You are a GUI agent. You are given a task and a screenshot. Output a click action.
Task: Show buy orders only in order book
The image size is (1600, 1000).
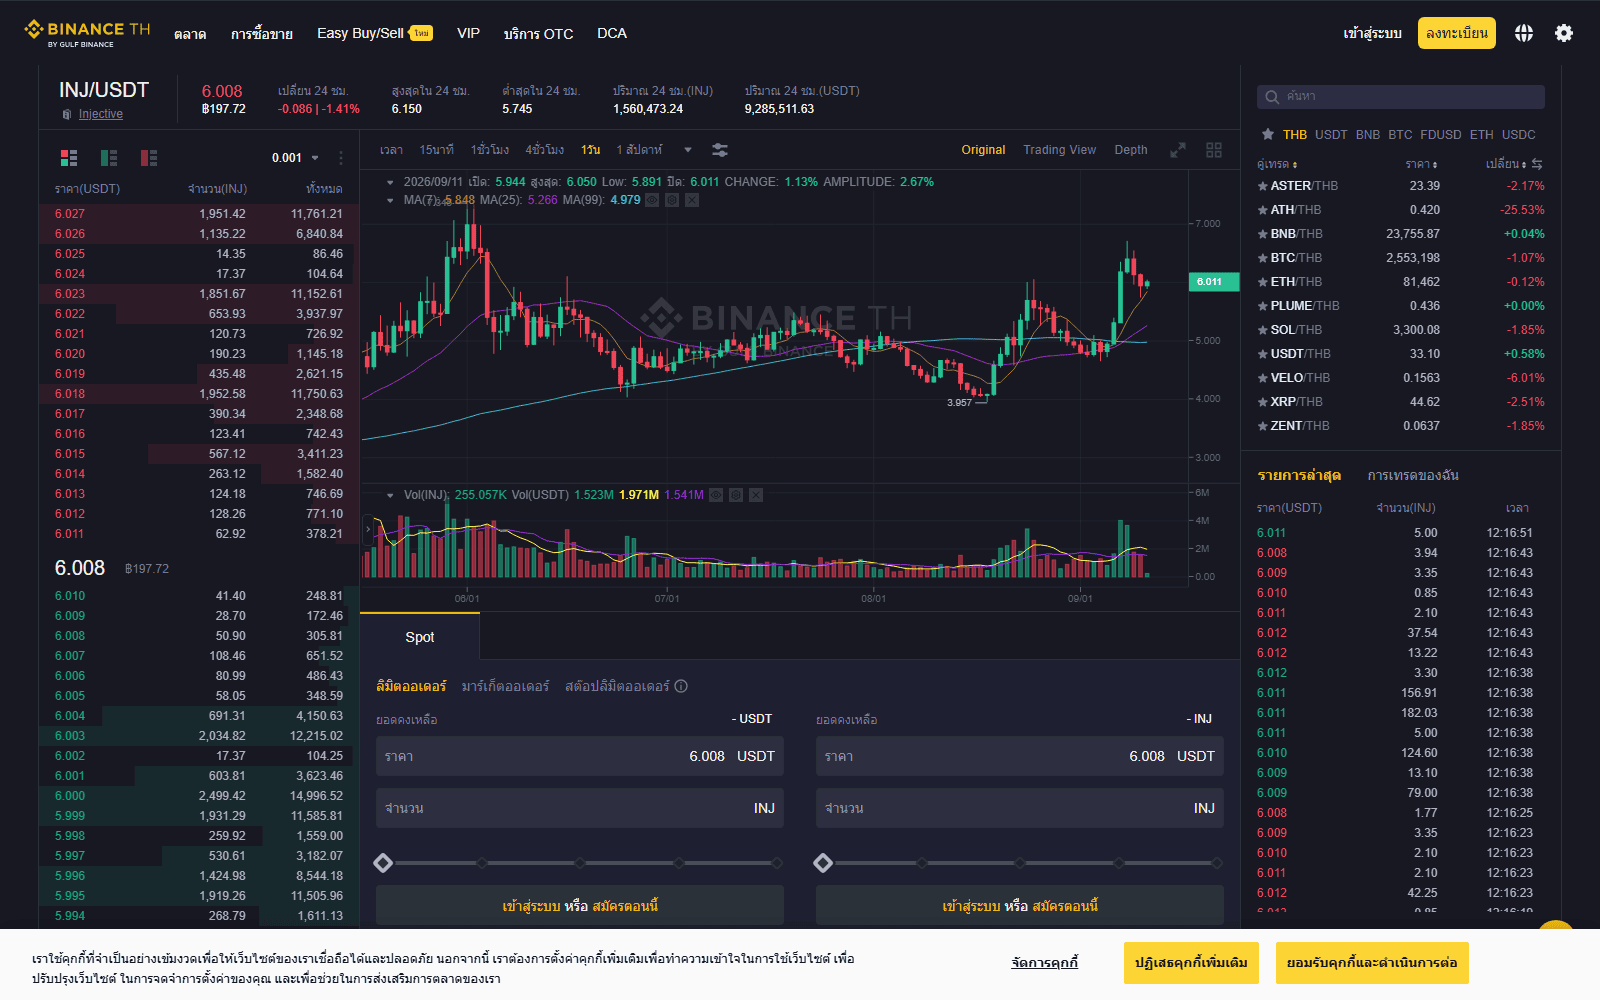109,158
